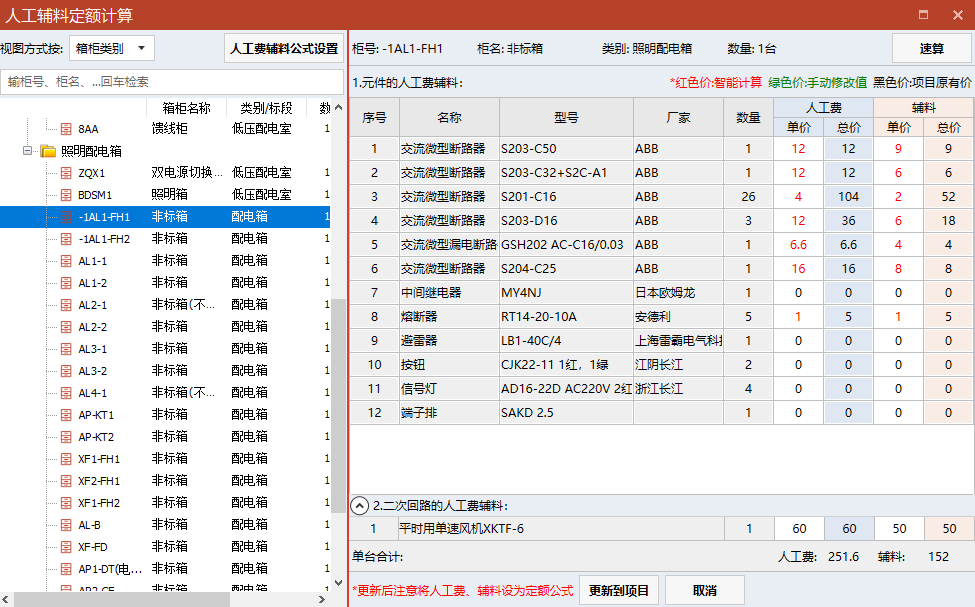This screenshot has height=607, width=975.
Task: Click 更新到项目 button
Action: pos(619,590)
